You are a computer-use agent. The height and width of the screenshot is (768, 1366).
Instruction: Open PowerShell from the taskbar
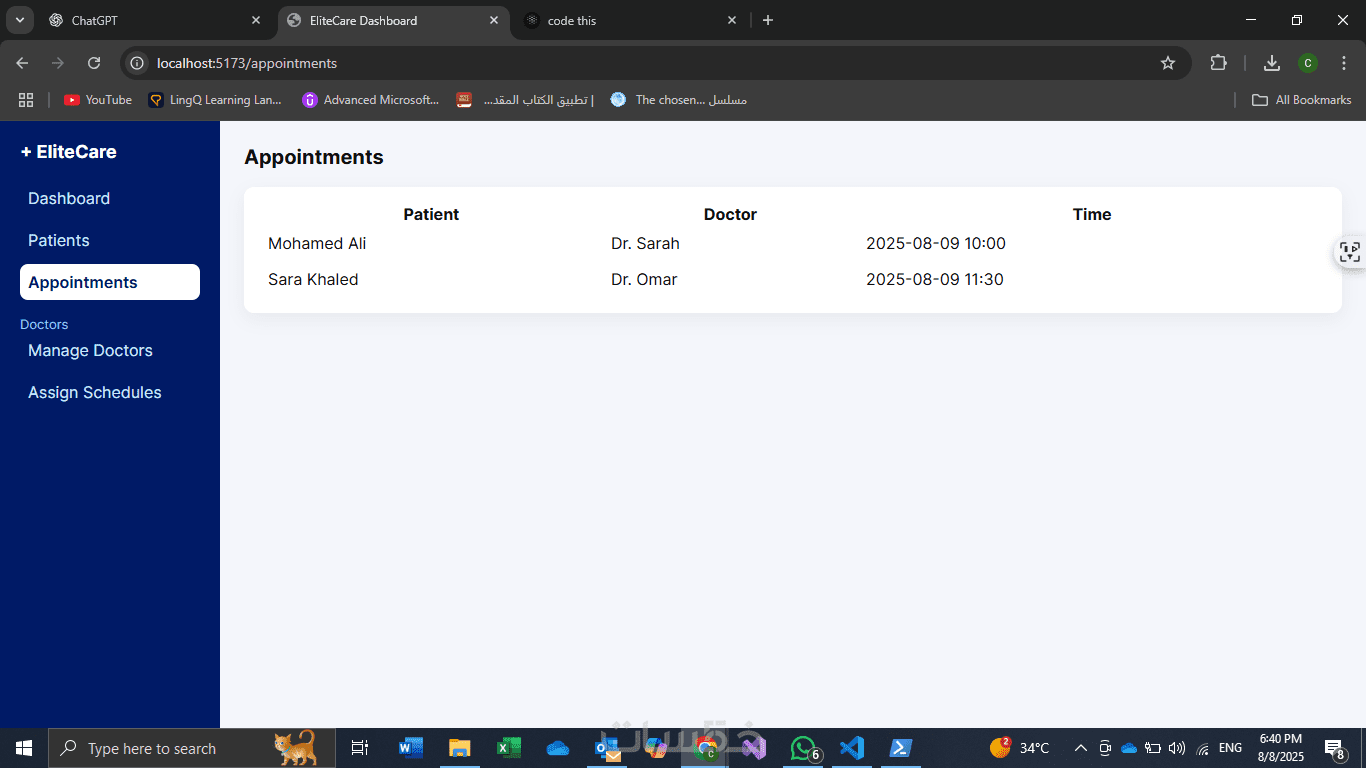coord(900,748)
